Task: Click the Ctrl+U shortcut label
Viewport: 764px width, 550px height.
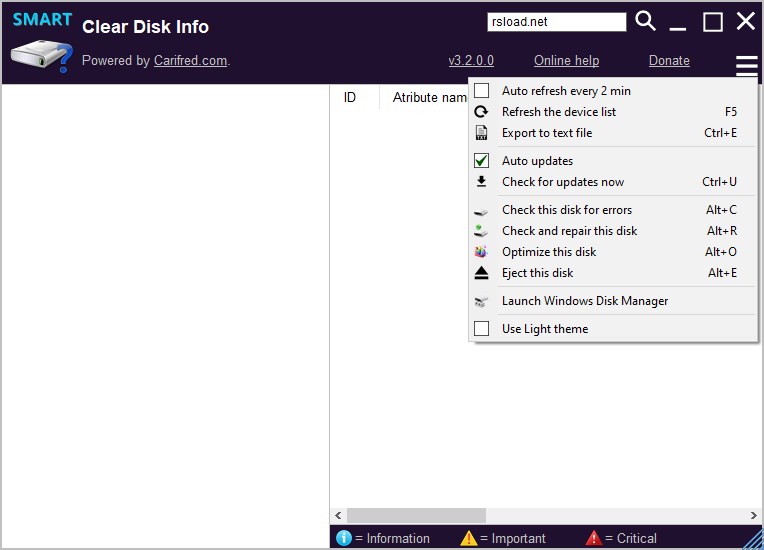Action: pyautogui.click(x=720, y=182)
